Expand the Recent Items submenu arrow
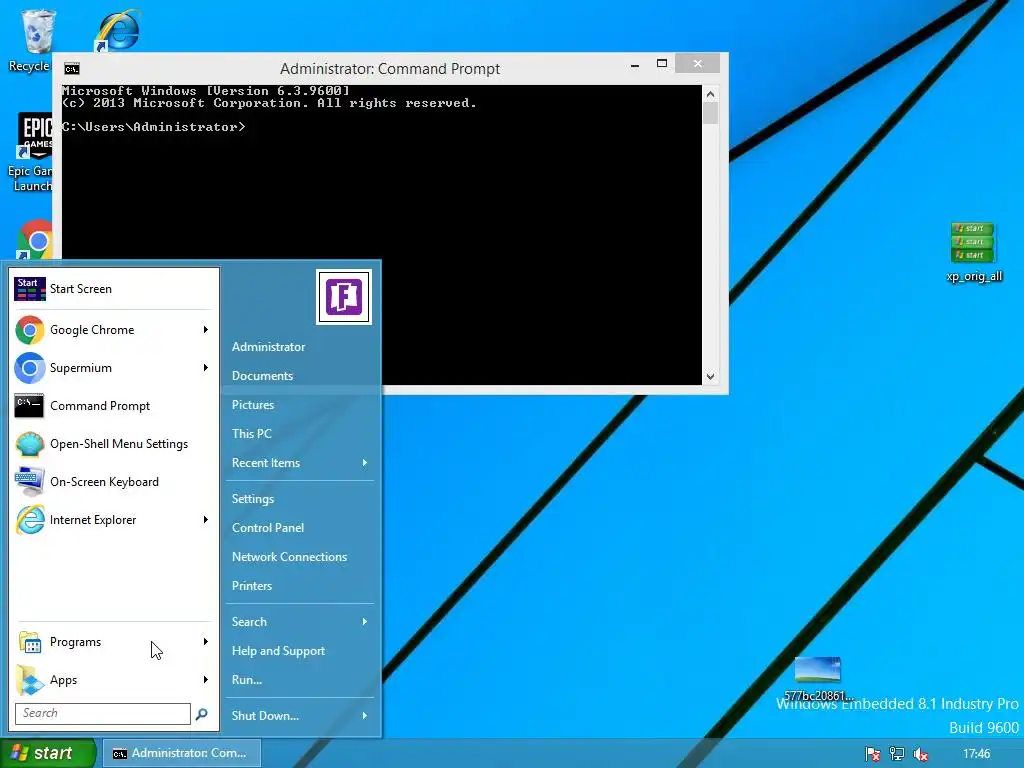 point(365,463)
